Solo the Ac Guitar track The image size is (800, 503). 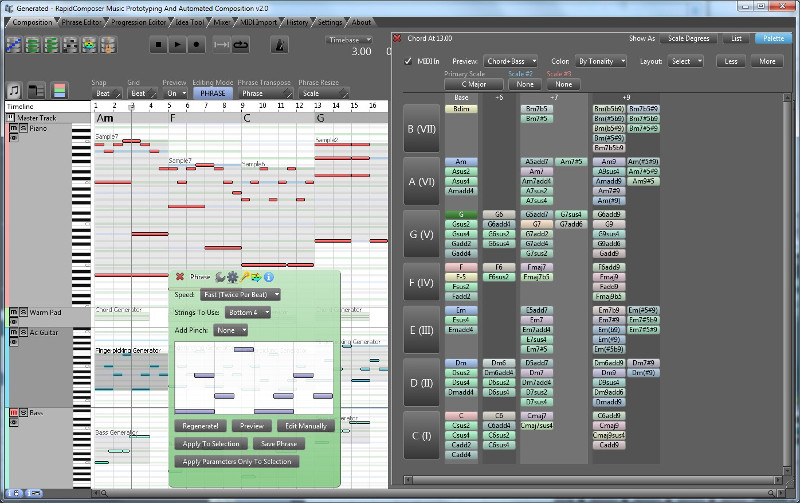pyautogui.click(x=22, y=332)
